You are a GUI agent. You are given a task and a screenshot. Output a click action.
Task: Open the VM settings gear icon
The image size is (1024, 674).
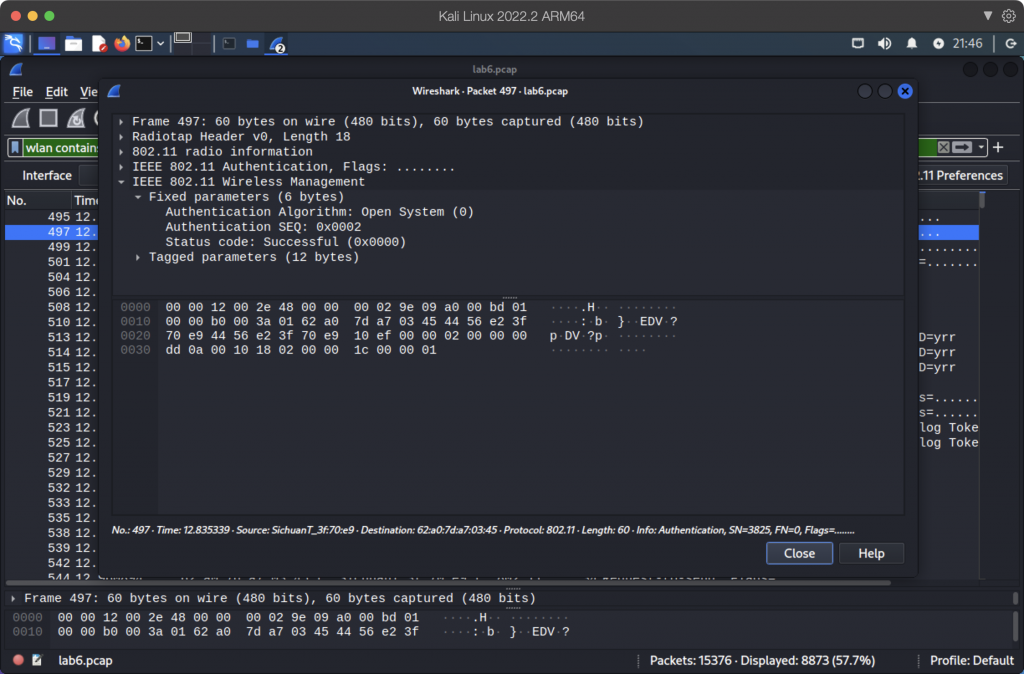click(x=1009, y=16)
